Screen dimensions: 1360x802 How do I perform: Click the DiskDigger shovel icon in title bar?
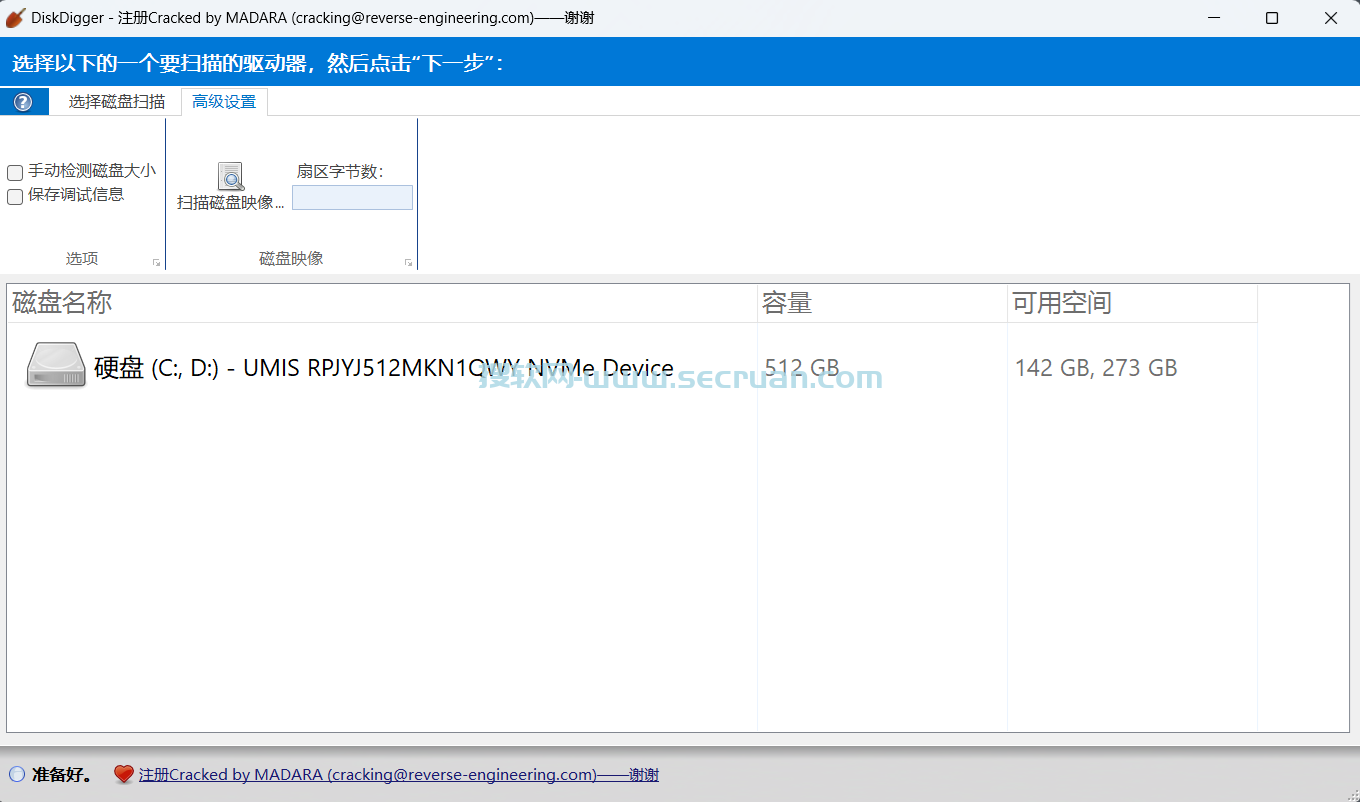click(15, 18)
